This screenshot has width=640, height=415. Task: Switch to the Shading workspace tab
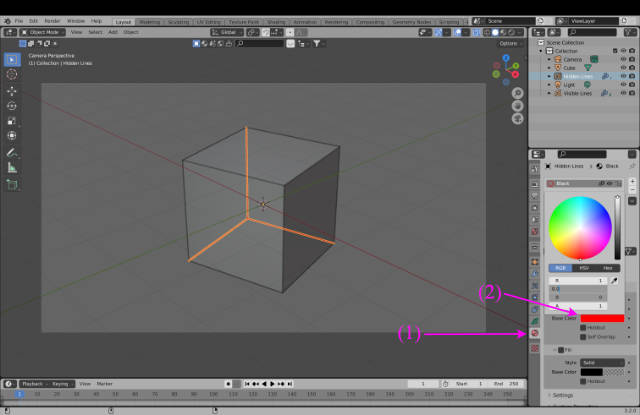[276, 22]
